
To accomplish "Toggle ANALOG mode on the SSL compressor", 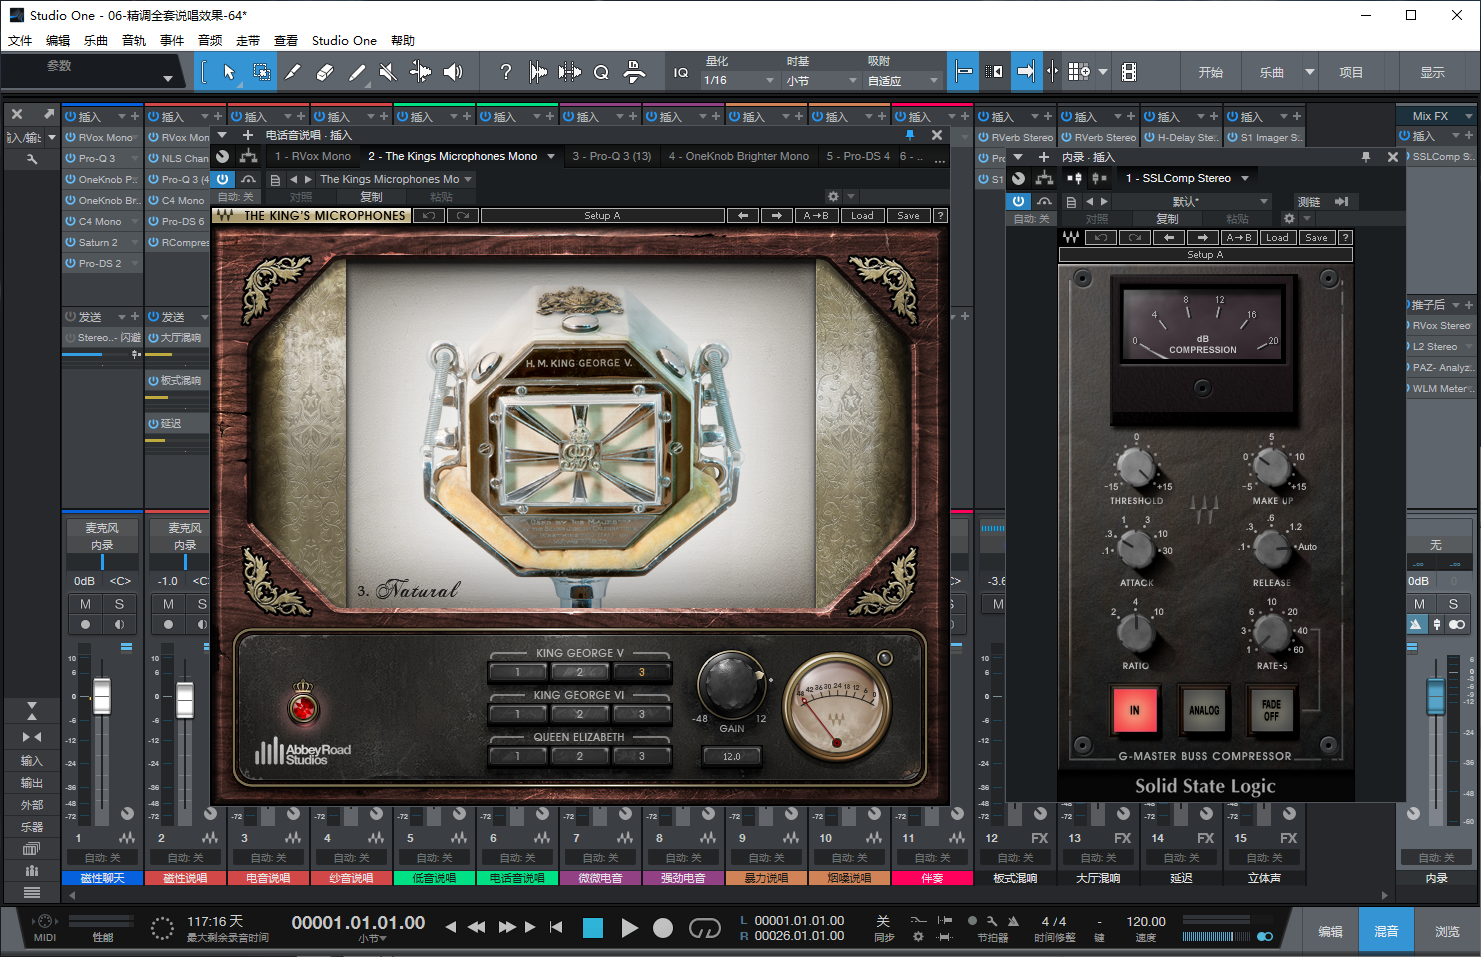I will coord(1204,711).
